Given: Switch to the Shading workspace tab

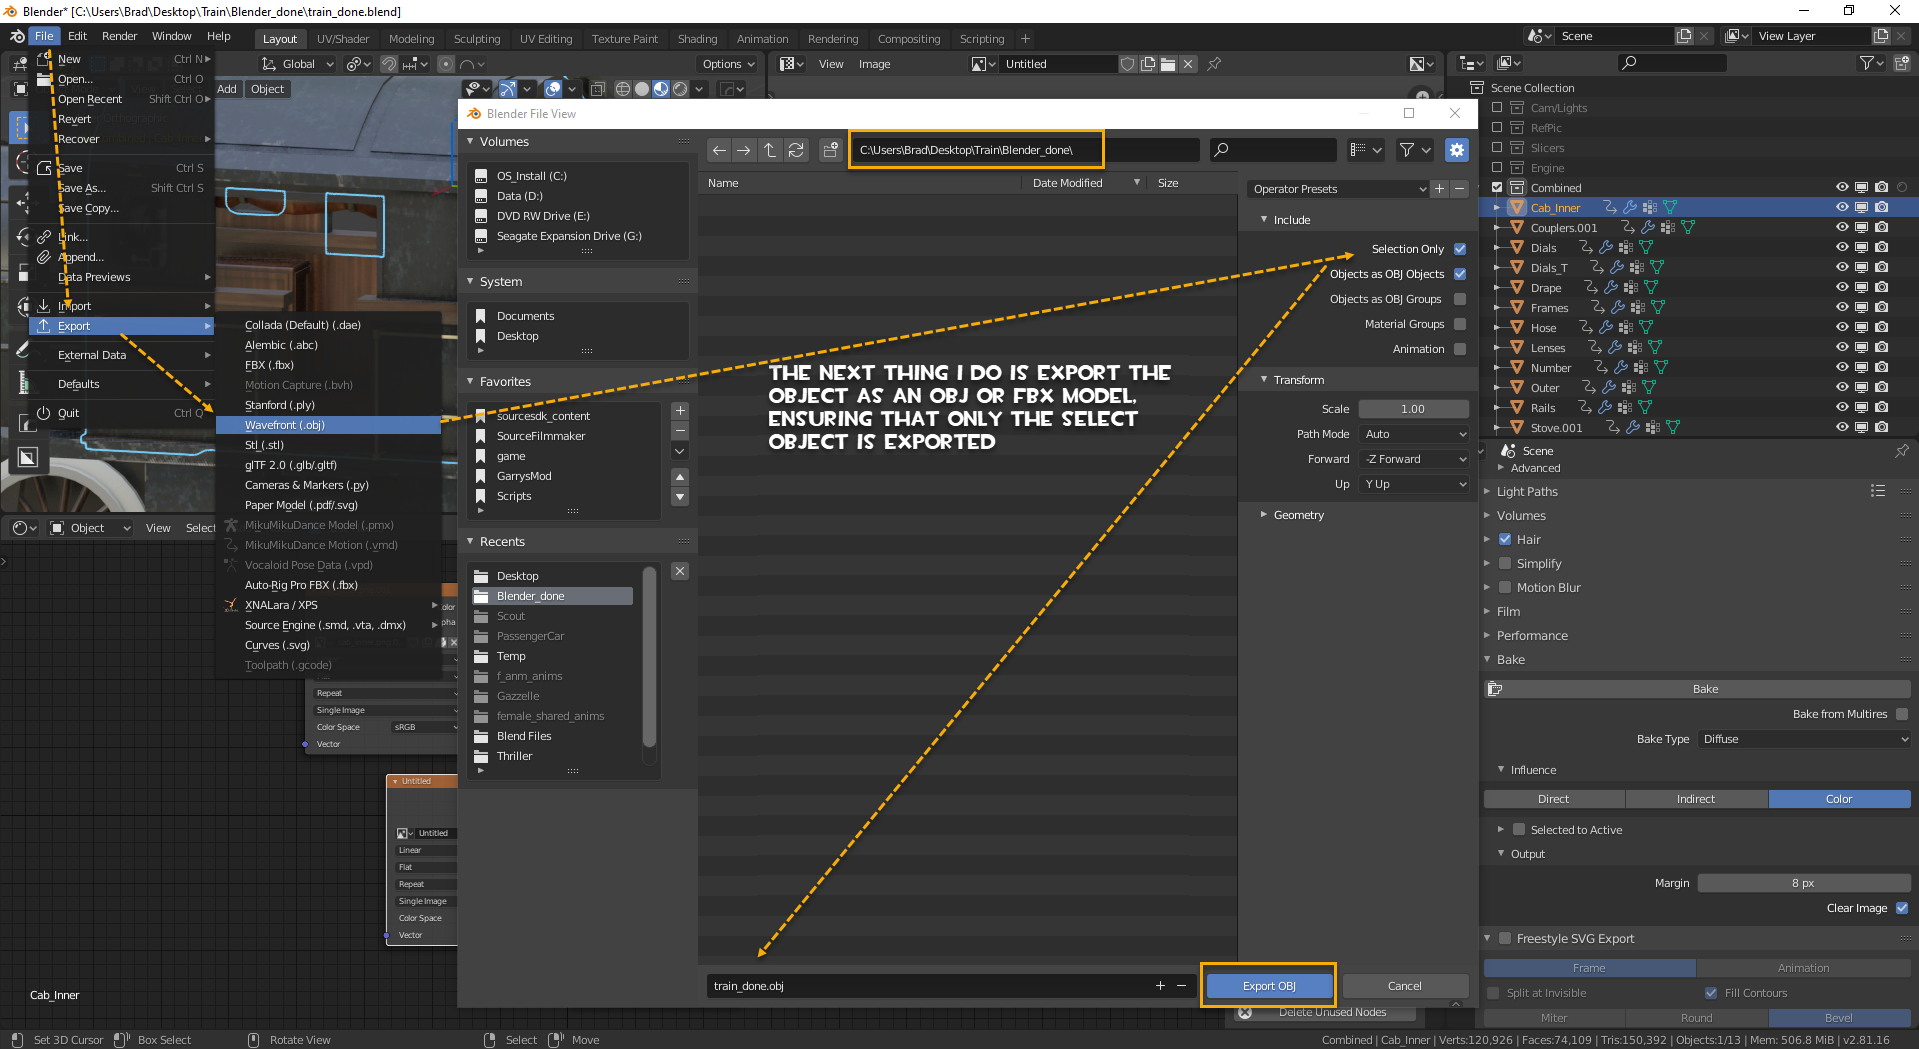Looking at the screenshot, I should 697,39.
